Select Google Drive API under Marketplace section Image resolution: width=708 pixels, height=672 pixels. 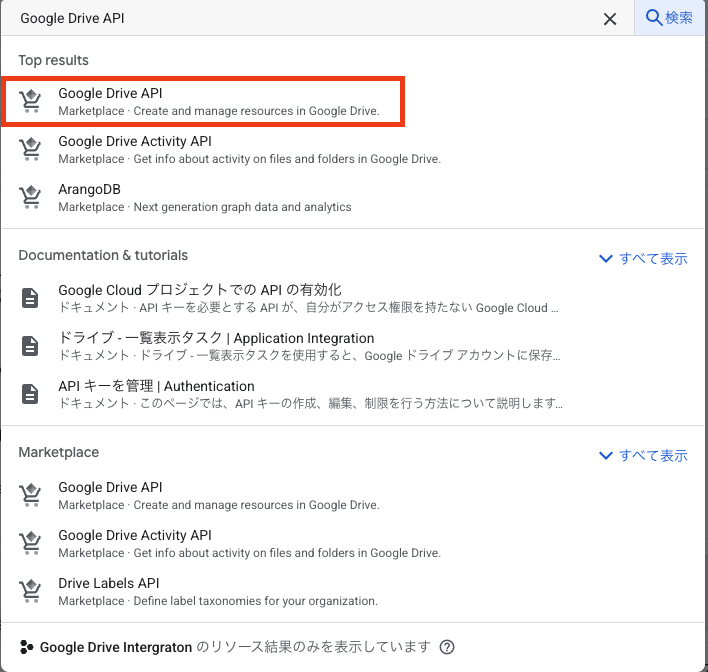tap(218, 495)
